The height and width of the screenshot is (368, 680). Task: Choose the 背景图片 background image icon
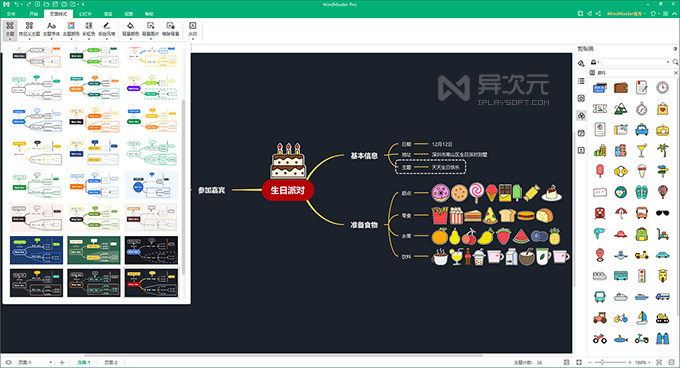coord(150,26)
